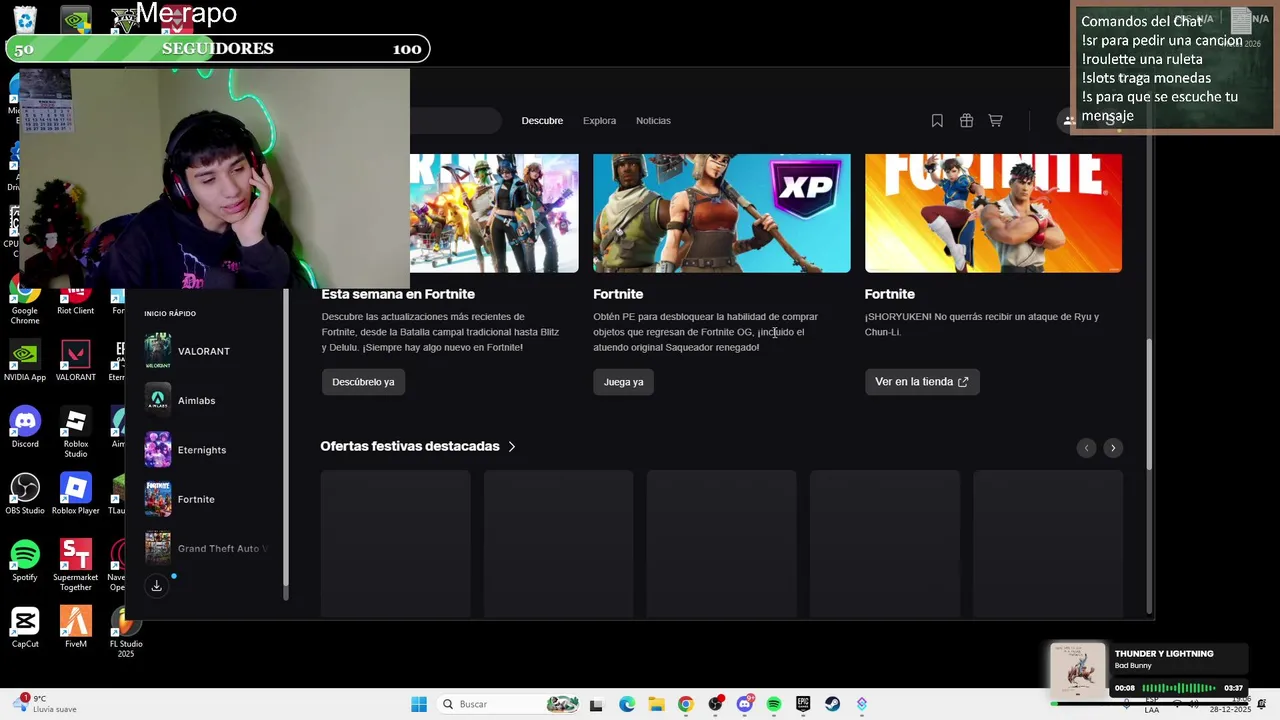Switch to the Descubre tab
Viewport: 1280px width, 720px height.
542,121
